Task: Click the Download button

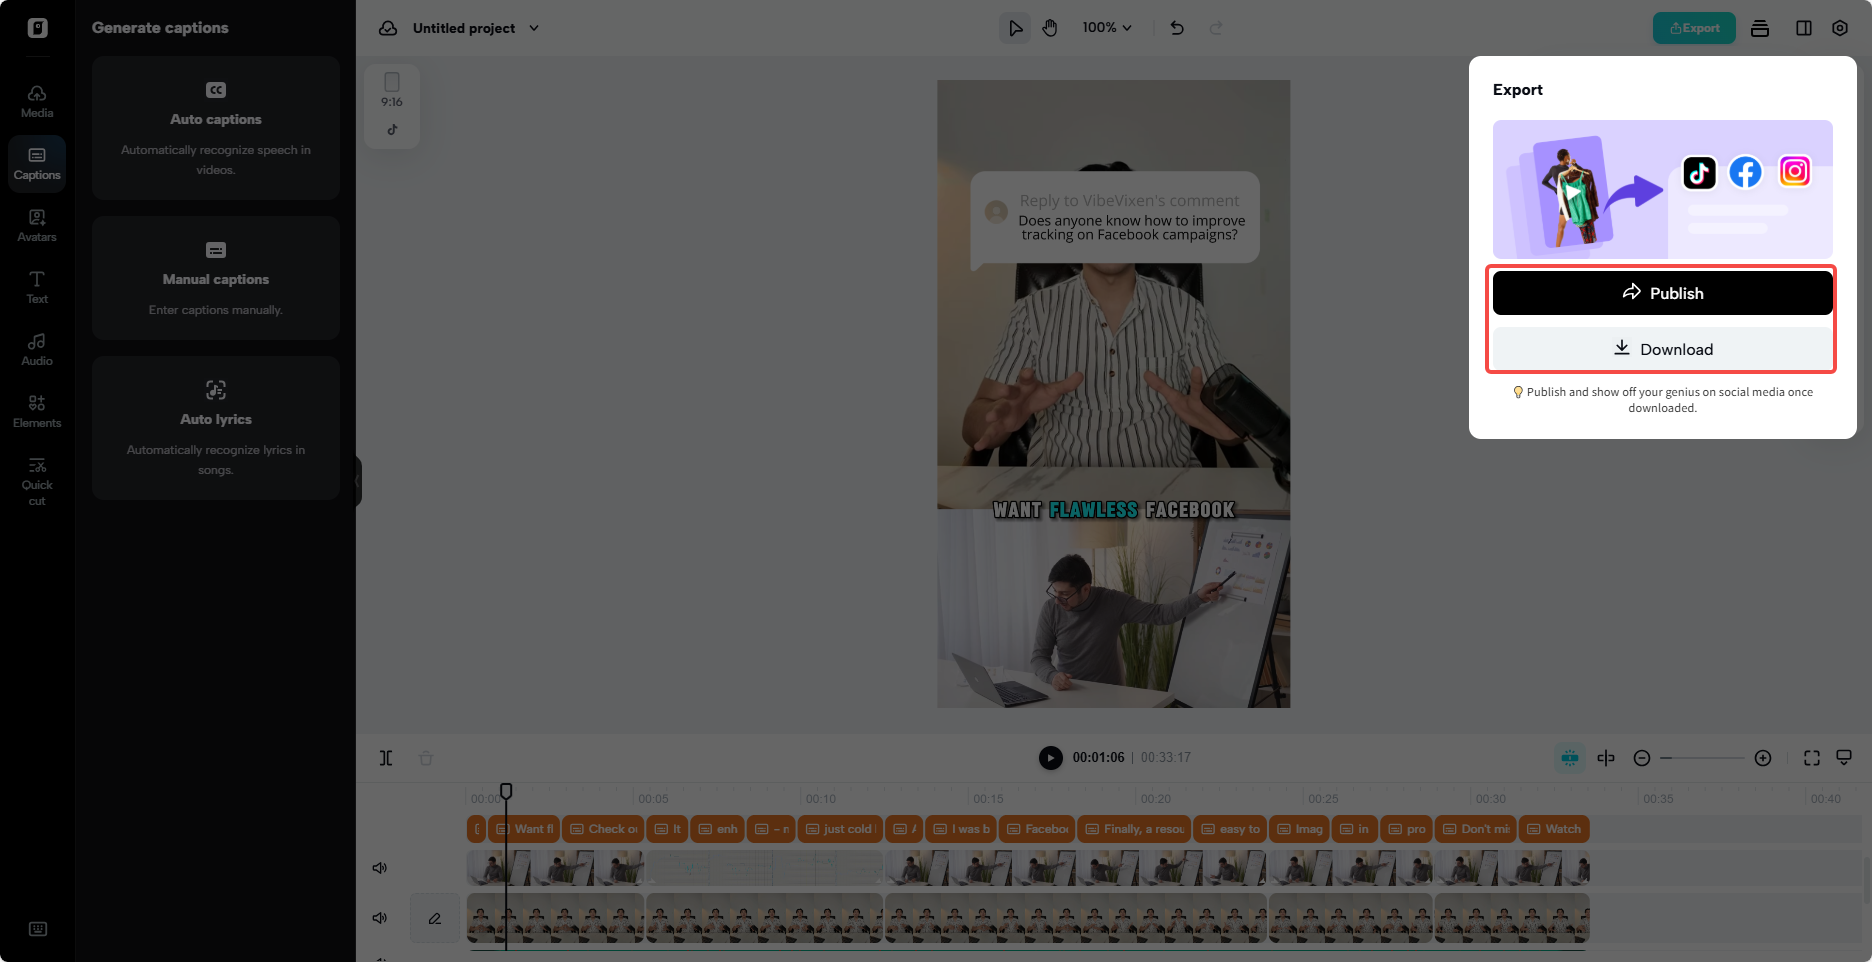Action: pos(1662,348)
